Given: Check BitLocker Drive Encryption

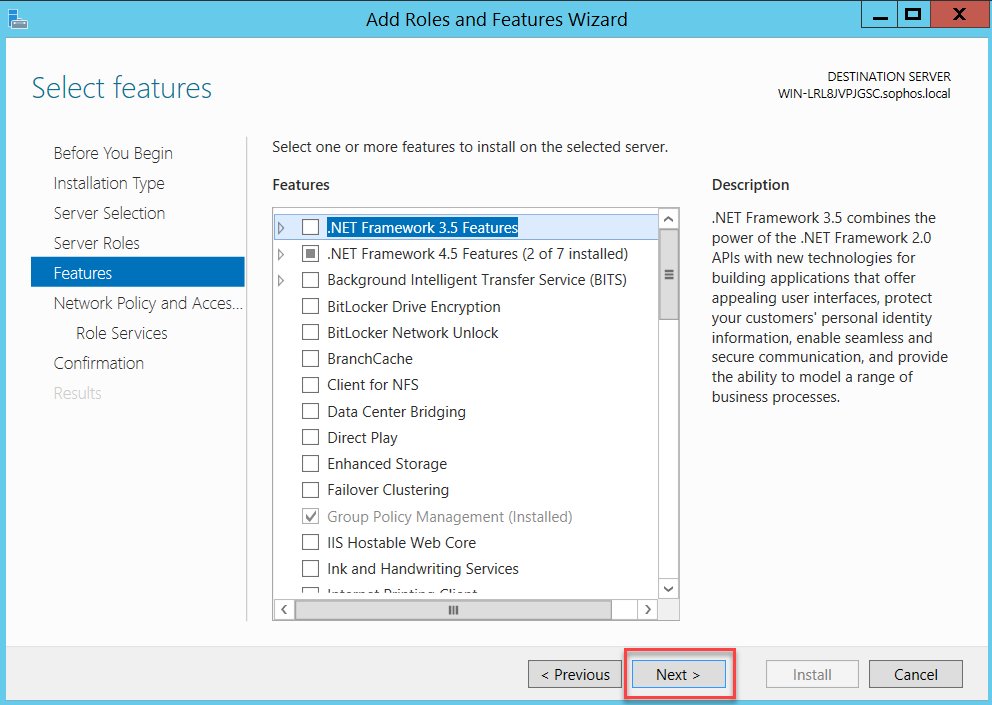Looking at the screenshot, I should point(310,306).
